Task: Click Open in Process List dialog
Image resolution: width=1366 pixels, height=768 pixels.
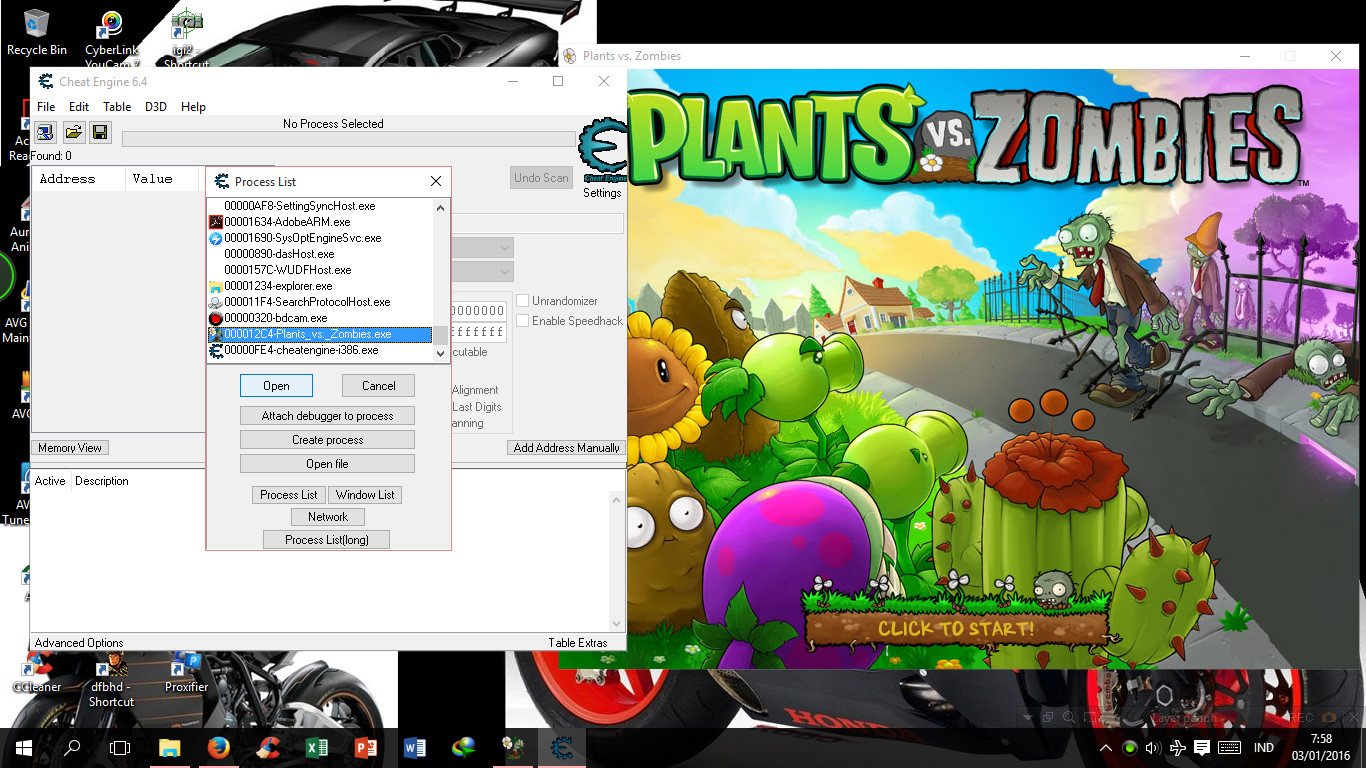Action: [276, 386]
